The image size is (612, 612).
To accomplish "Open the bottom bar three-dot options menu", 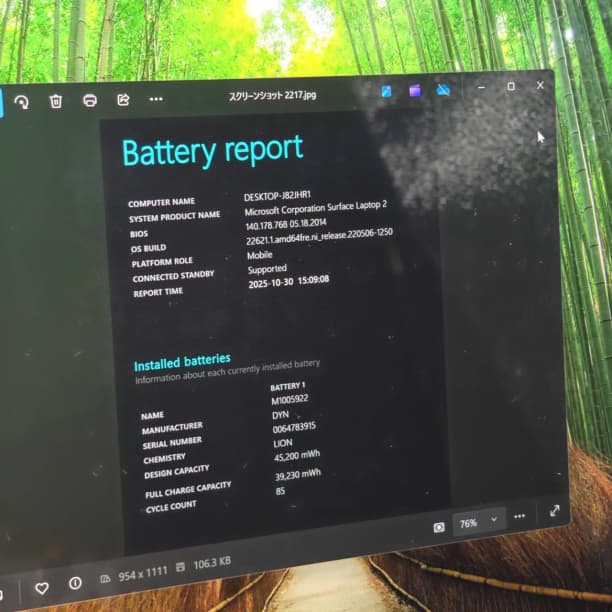I will pos(519,516).
